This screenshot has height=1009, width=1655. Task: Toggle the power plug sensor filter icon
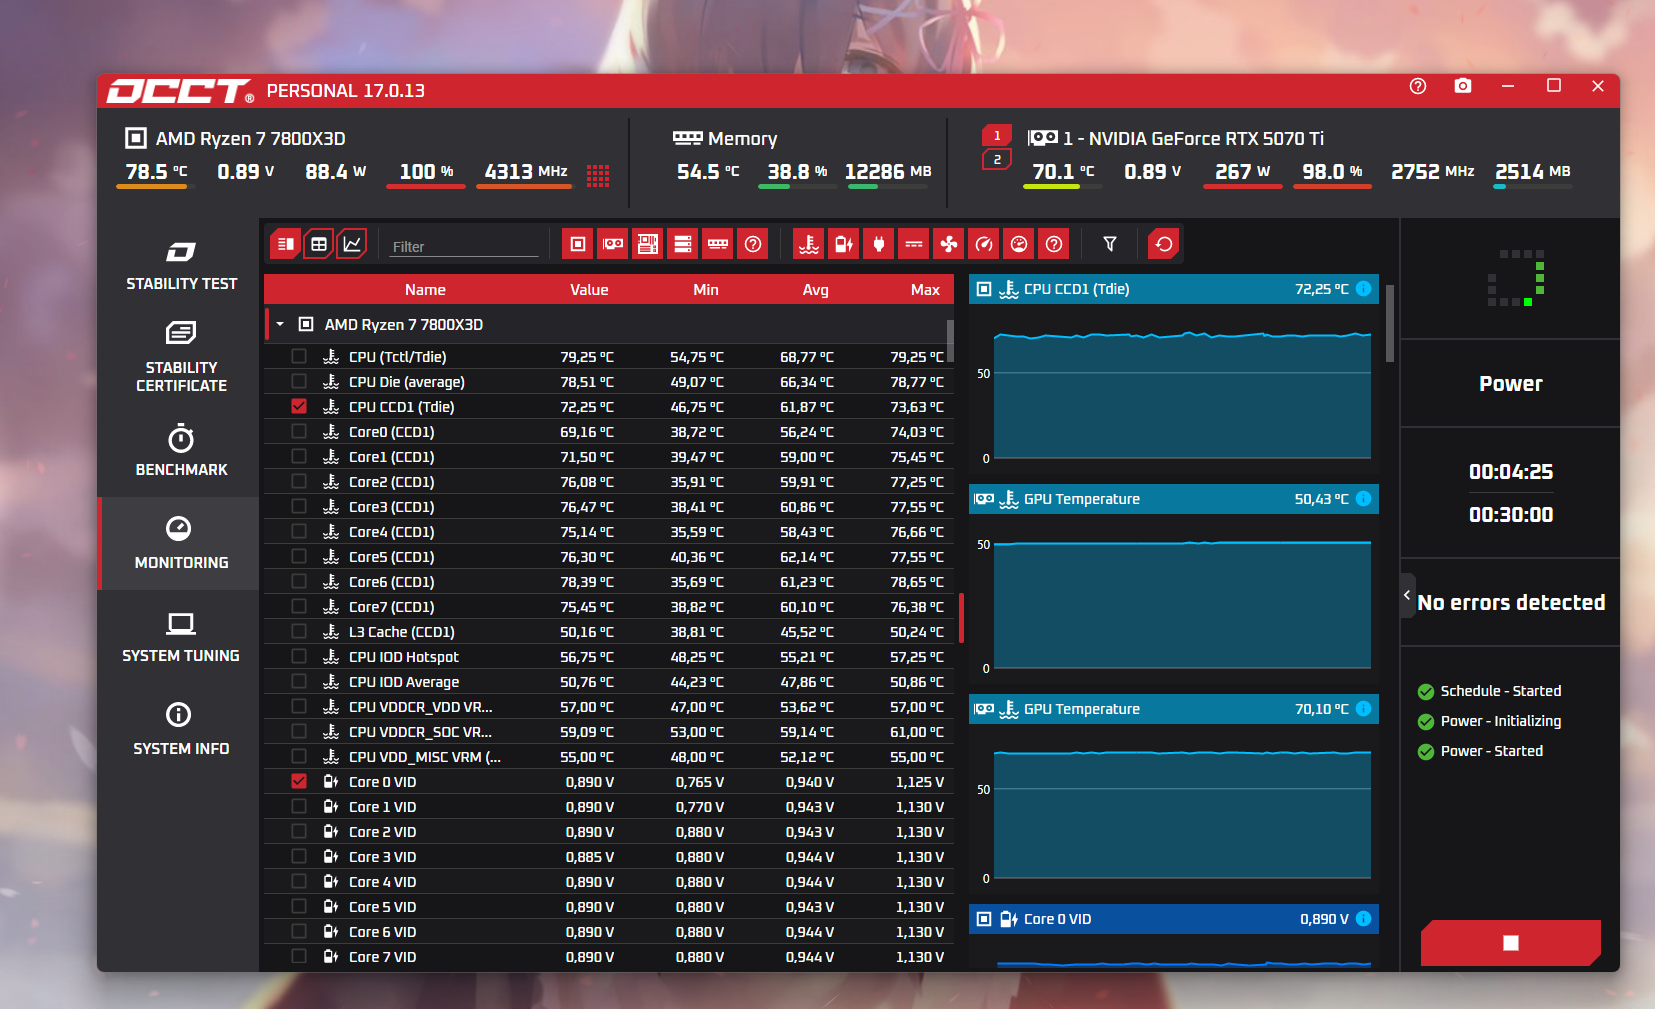point(879,244)
